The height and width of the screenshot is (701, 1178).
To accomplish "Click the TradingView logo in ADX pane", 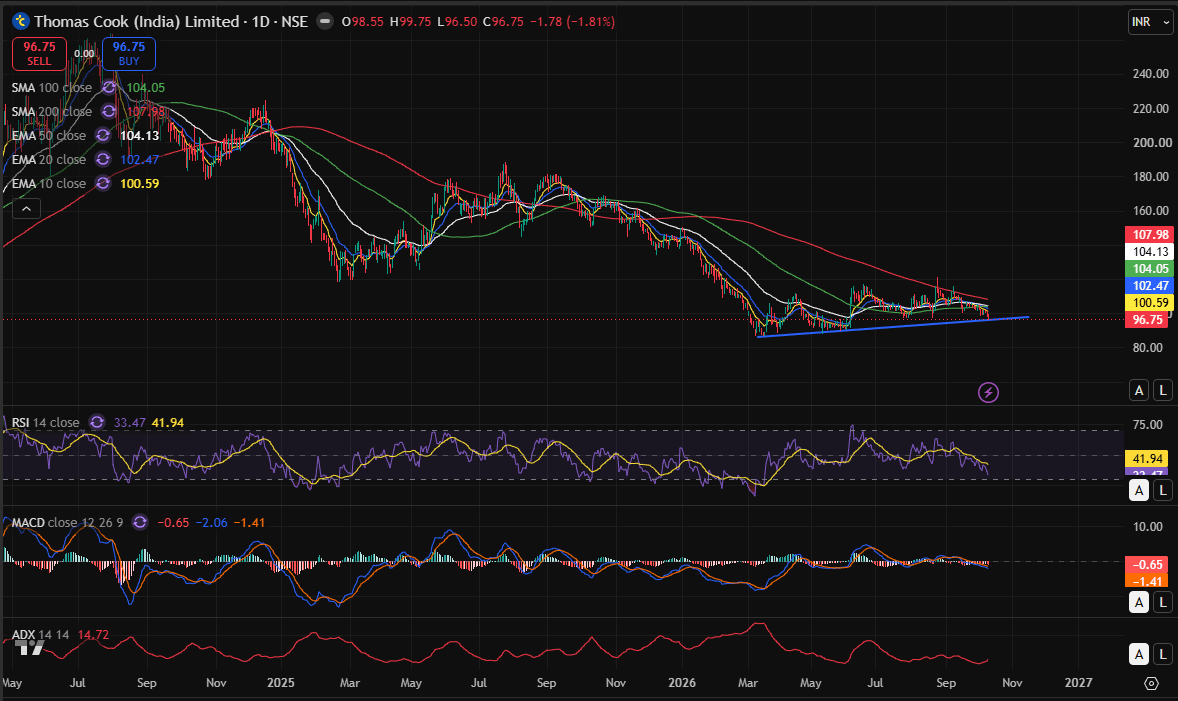I will coord(29,648).
